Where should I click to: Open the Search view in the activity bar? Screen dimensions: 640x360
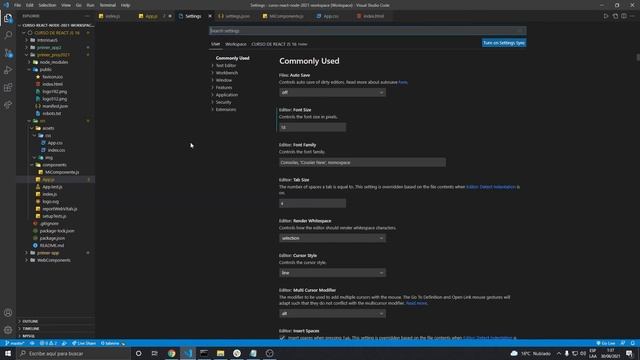8,35
